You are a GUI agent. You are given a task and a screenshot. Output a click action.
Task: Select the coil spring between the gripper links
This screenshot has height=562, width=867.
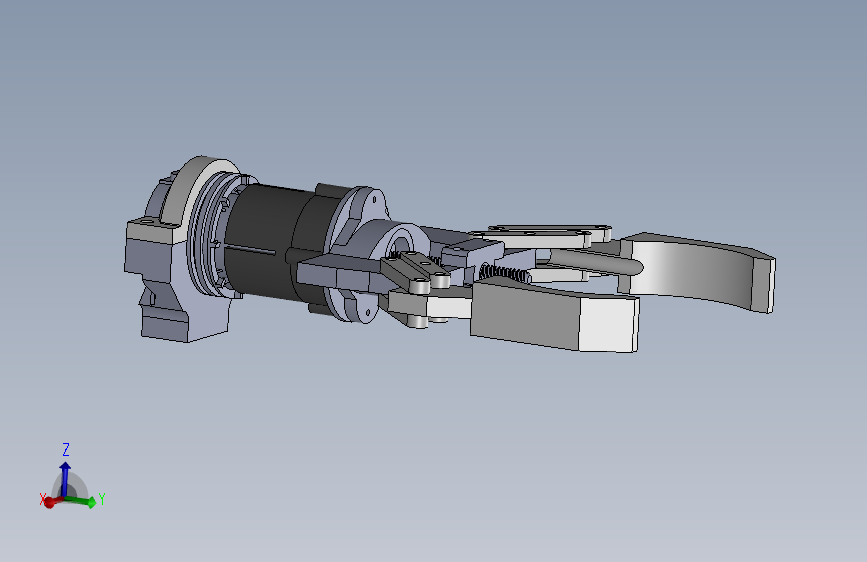504,273
